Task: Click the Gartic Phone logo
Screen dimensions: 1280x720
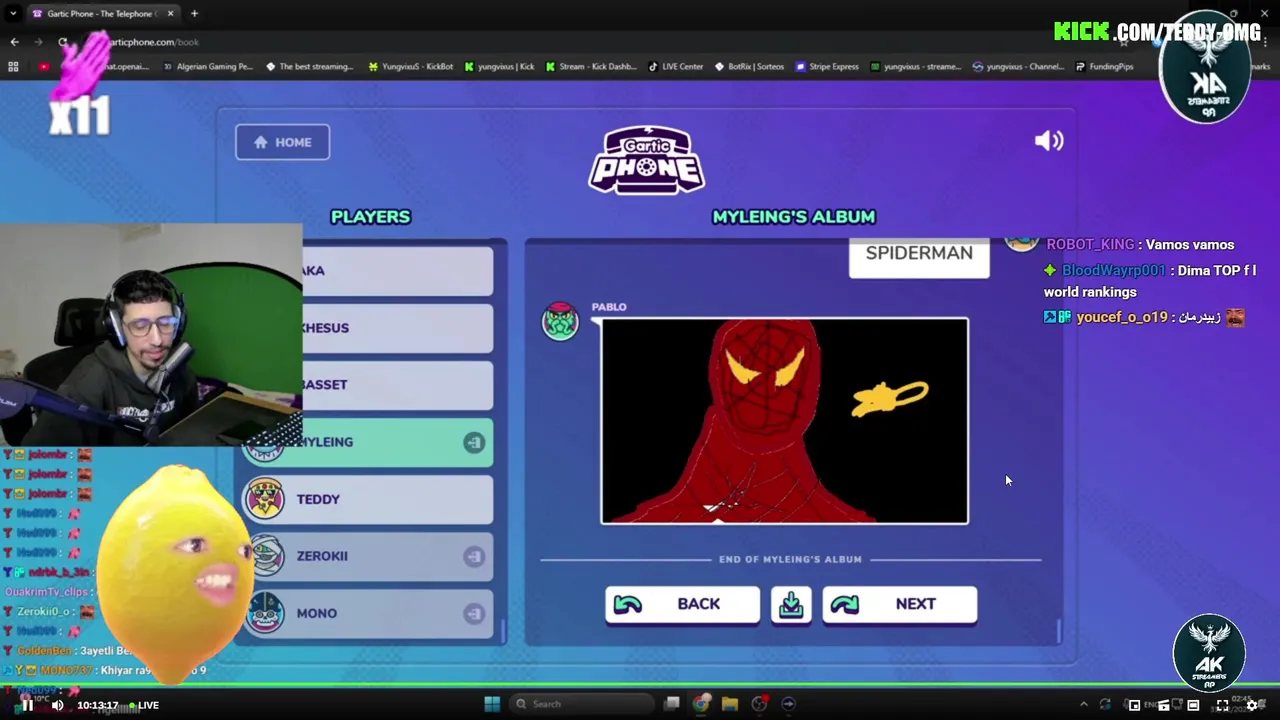Action: (646, 160)
